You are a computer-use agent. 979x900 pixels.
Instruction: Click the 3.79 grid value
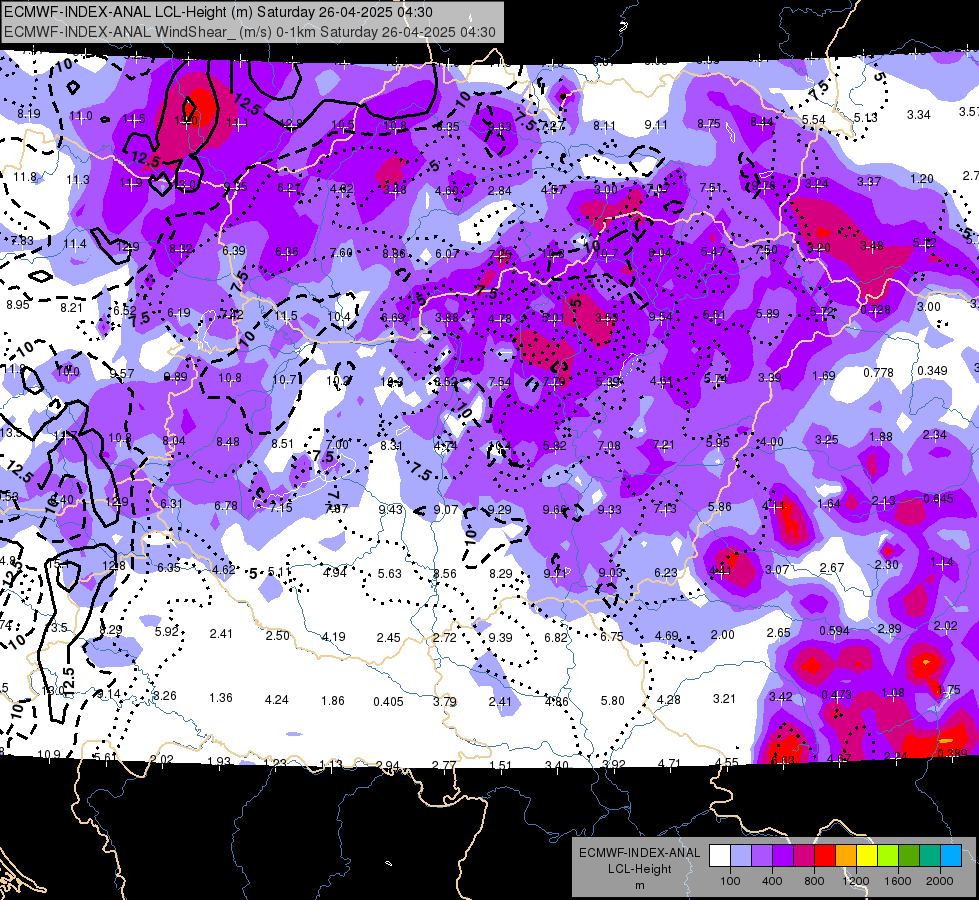pos(445,701)
